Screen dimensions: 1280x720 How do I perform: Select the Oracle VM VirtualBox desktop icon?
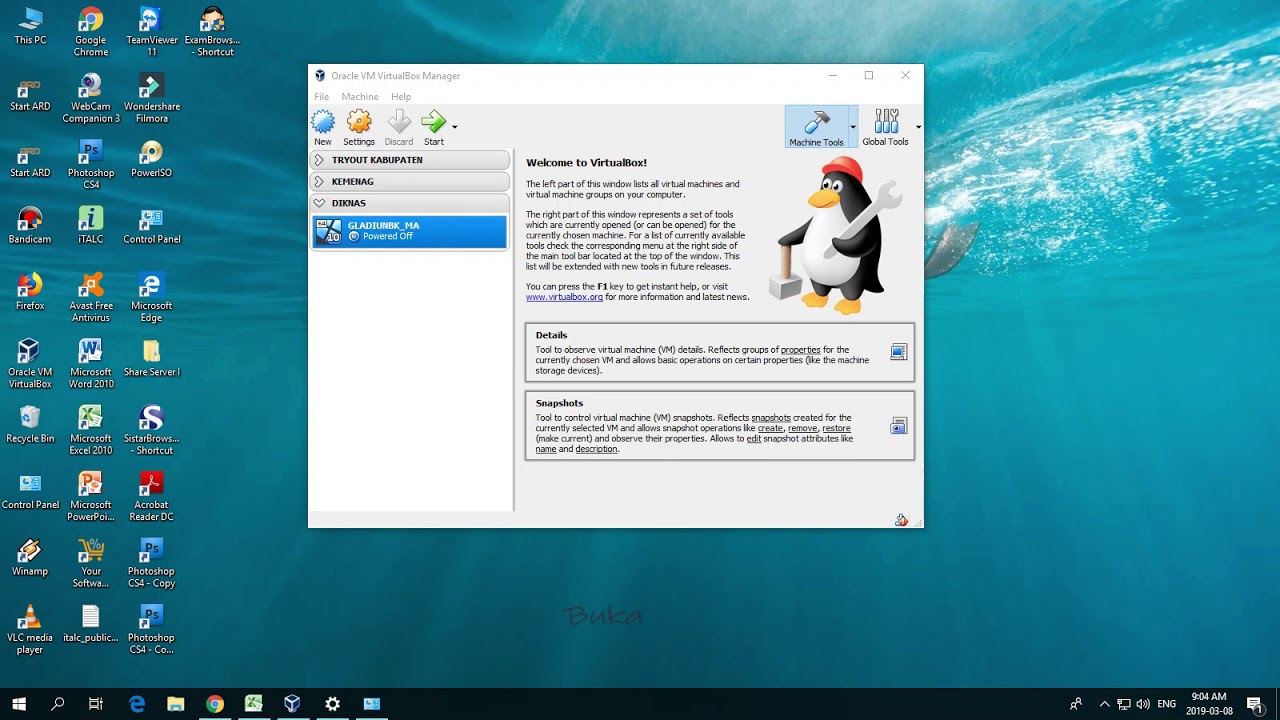coord(30,363)
